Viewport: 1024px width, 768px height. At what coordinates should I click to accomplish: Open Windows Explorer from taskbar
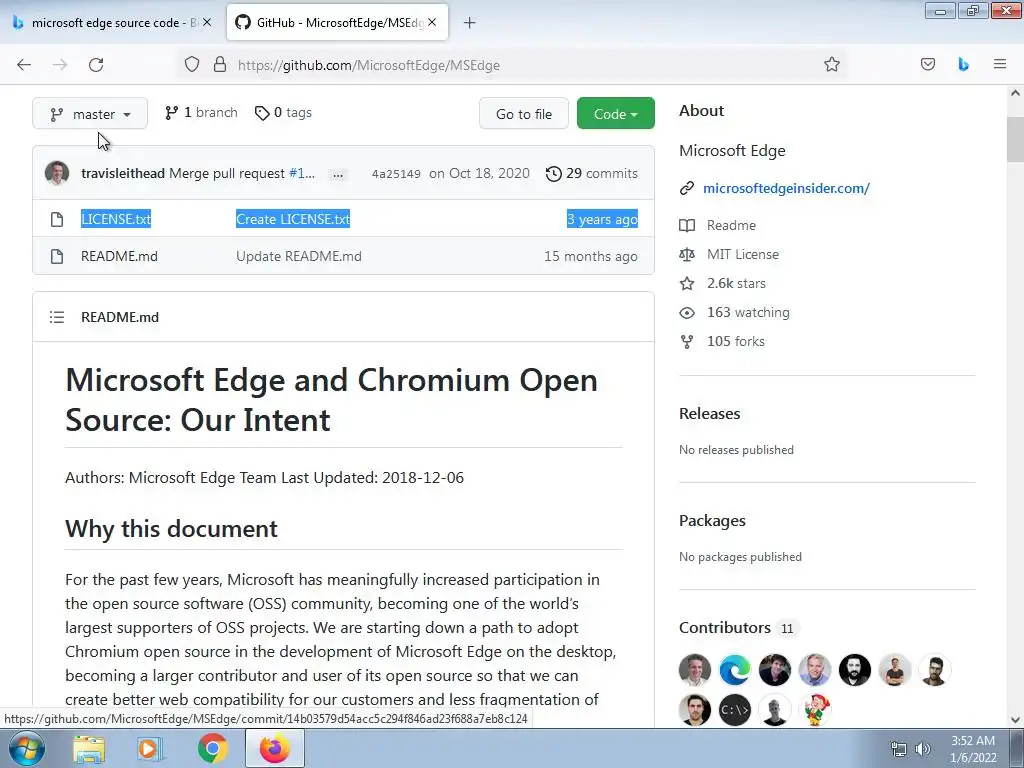click(x=89, y=748)
